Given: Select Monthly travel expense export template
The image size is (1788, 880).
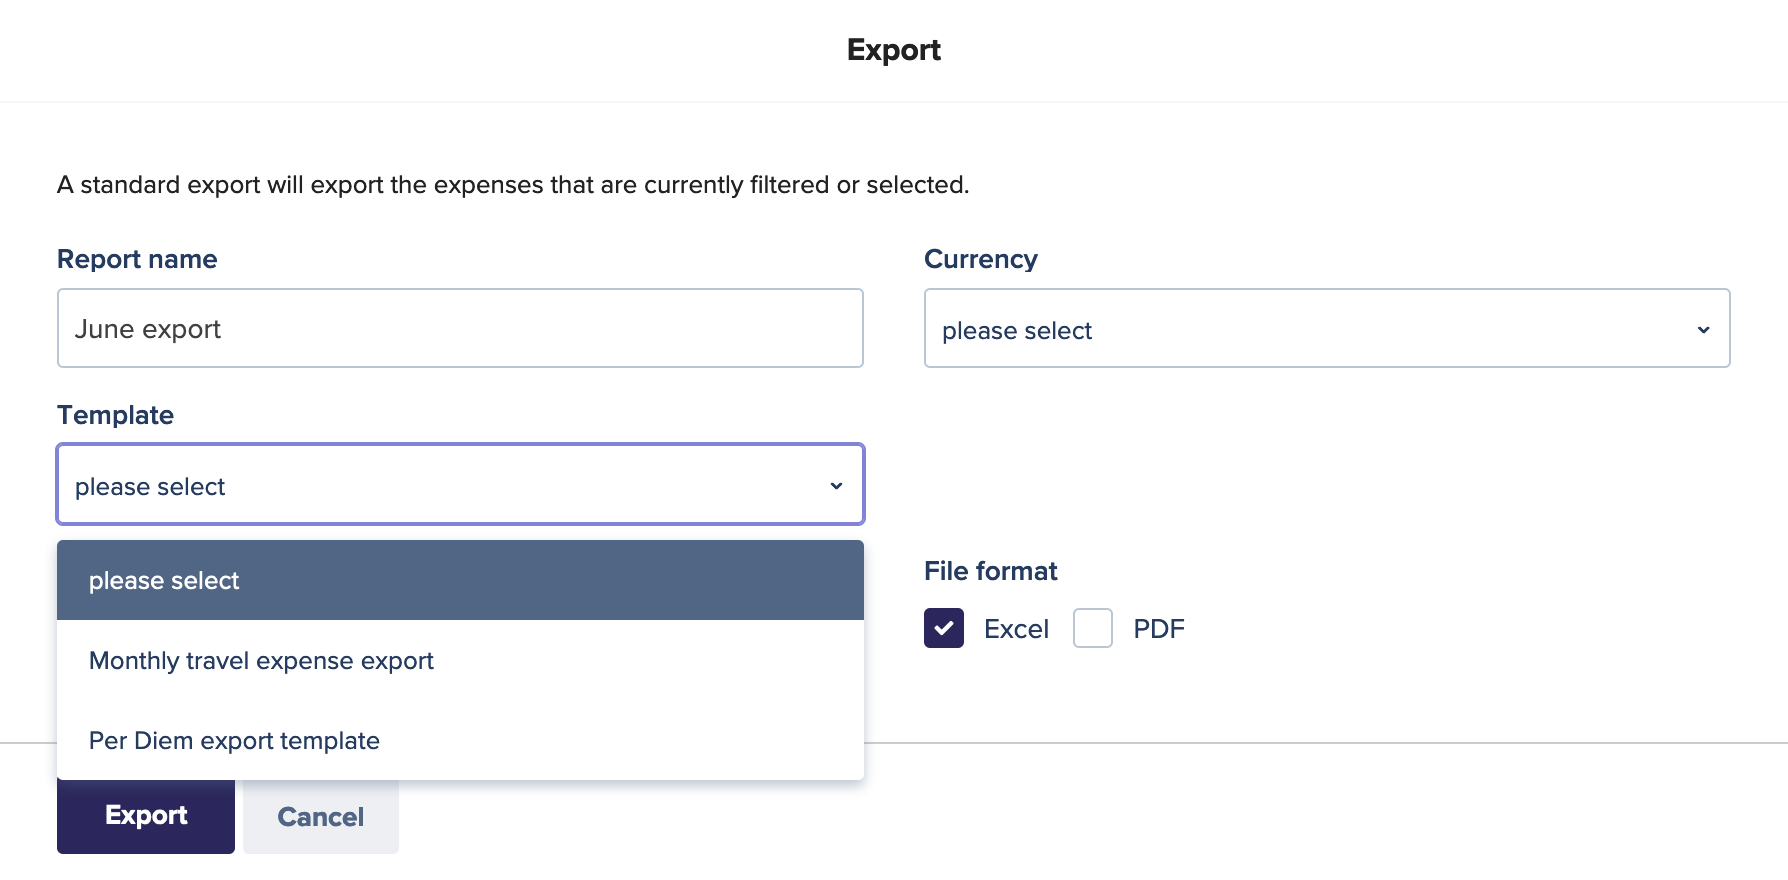Looking at the screenshot, I should click(x=460, y=660).
